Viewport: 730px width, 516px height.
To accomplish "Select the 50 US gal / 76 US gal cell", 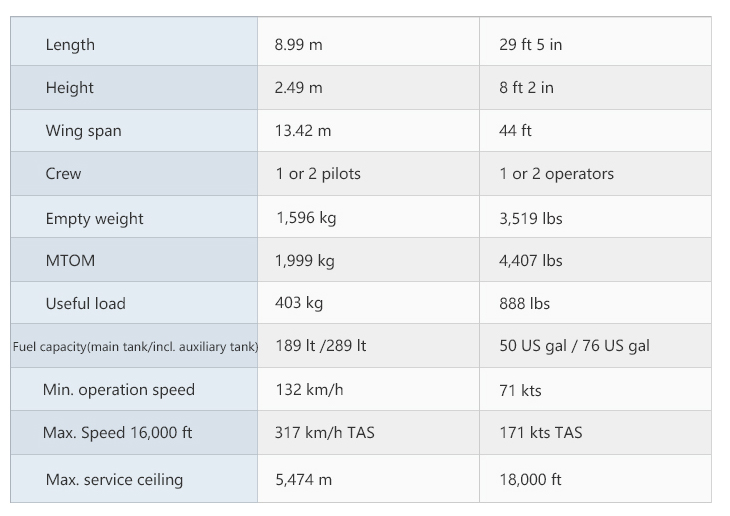I will 574,346.
